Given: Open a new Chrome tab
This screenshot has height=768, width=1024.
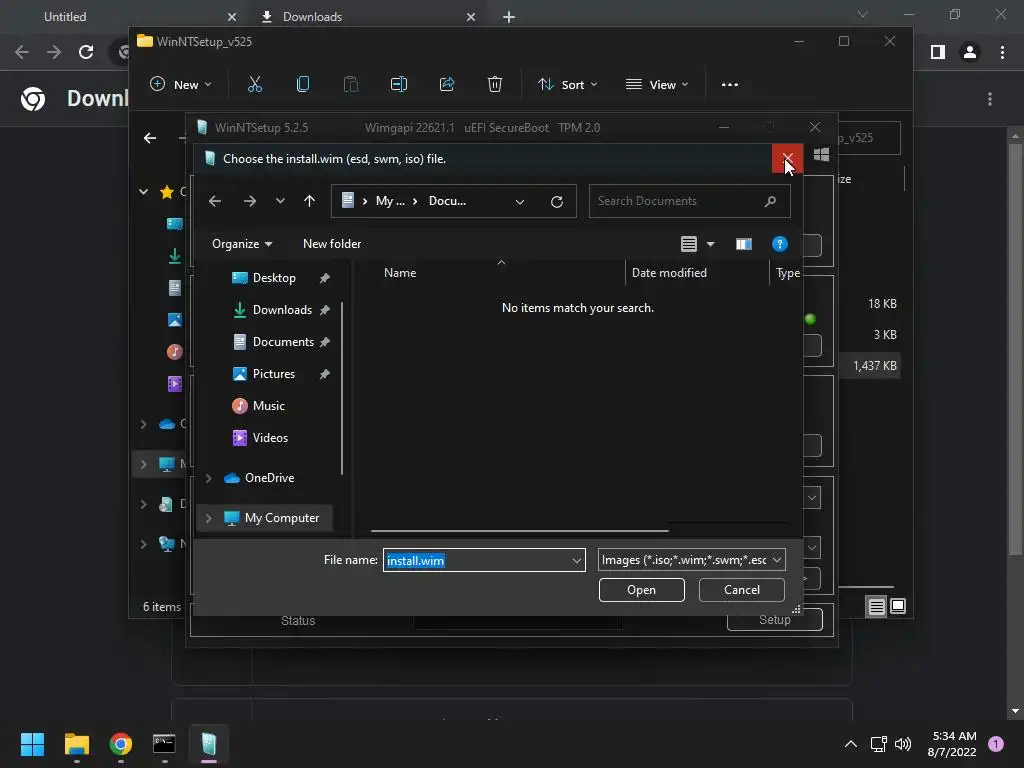Looking at the screenshot, I should pos(509,17).
